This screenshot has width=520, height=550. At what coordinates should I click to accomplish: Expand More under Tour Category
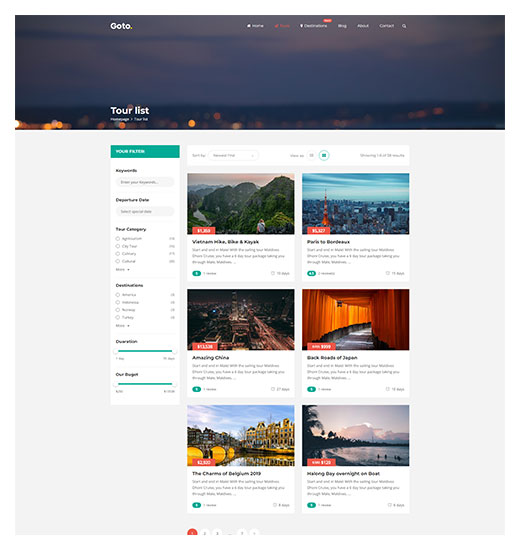pos(122,269)
